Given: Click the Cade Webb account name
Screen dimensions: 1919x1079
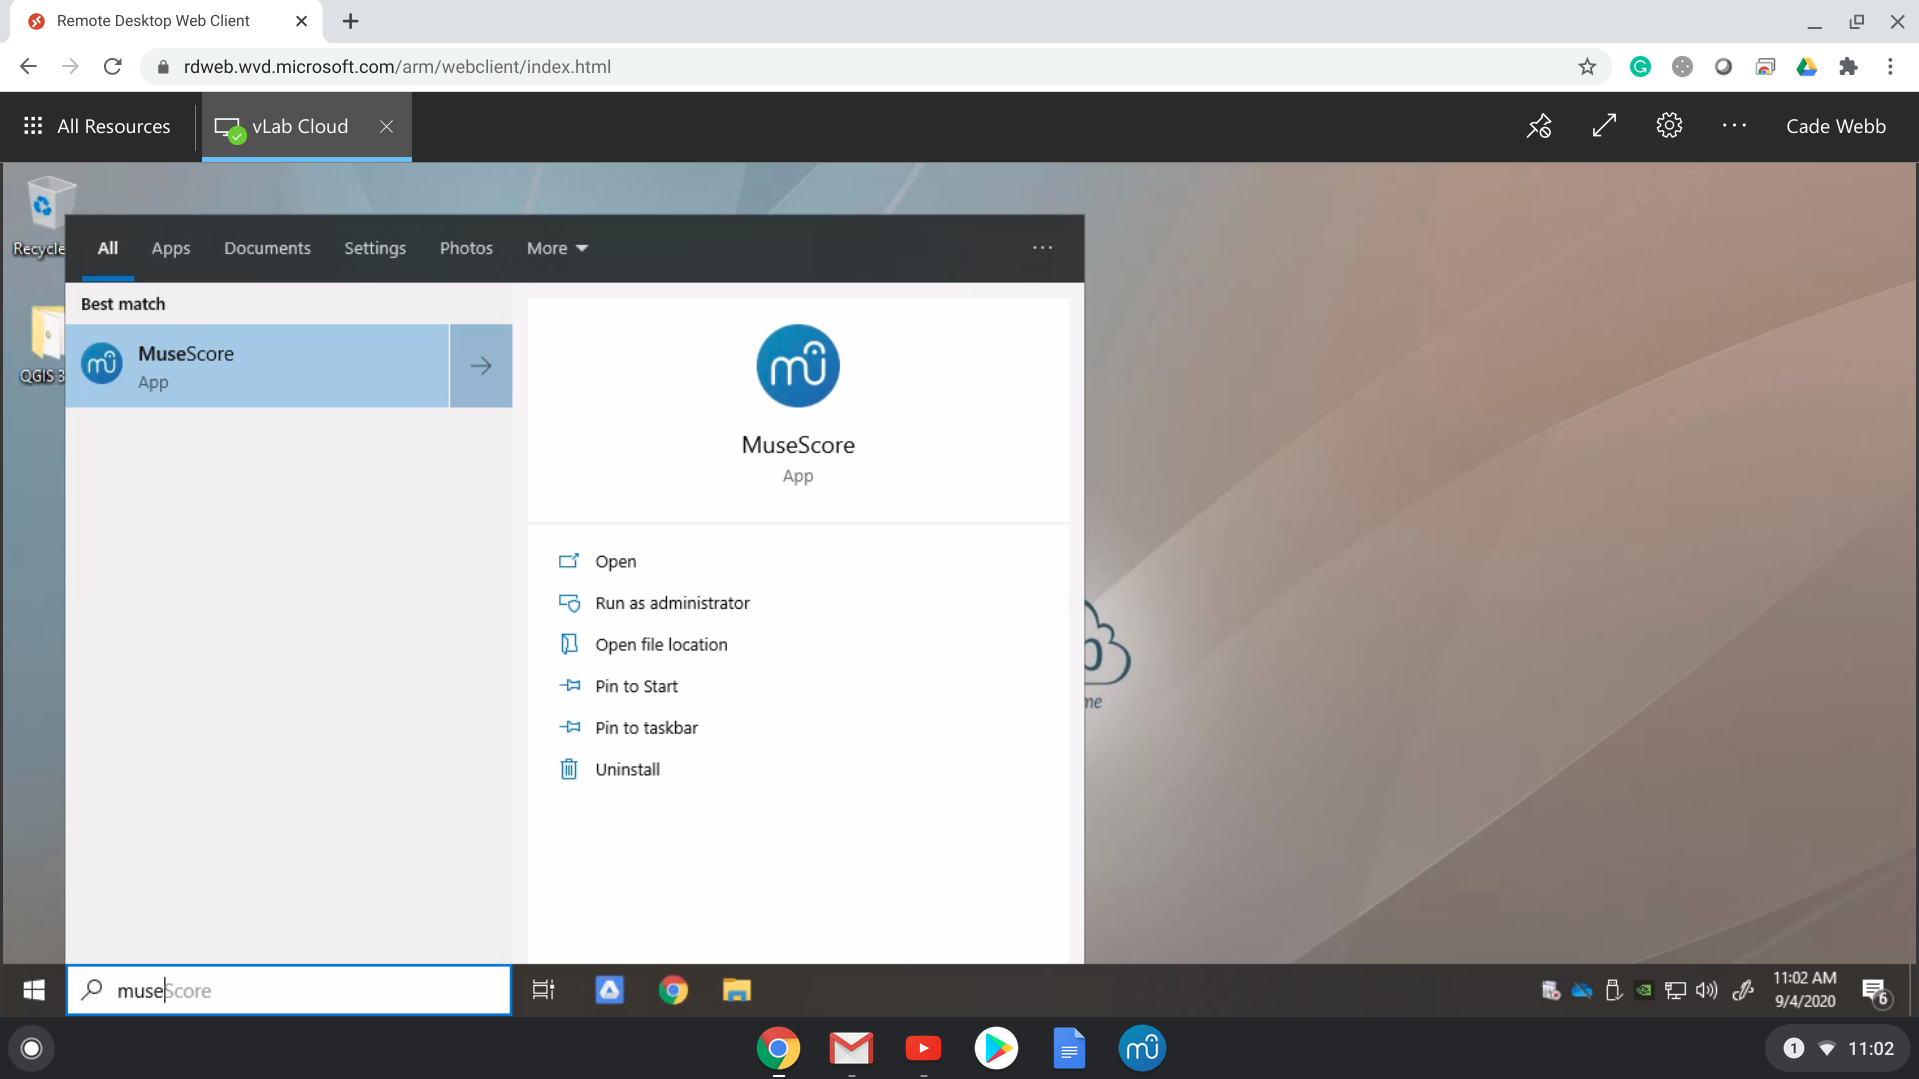Looking at the screenshot, I should (x=1836, y=127).
